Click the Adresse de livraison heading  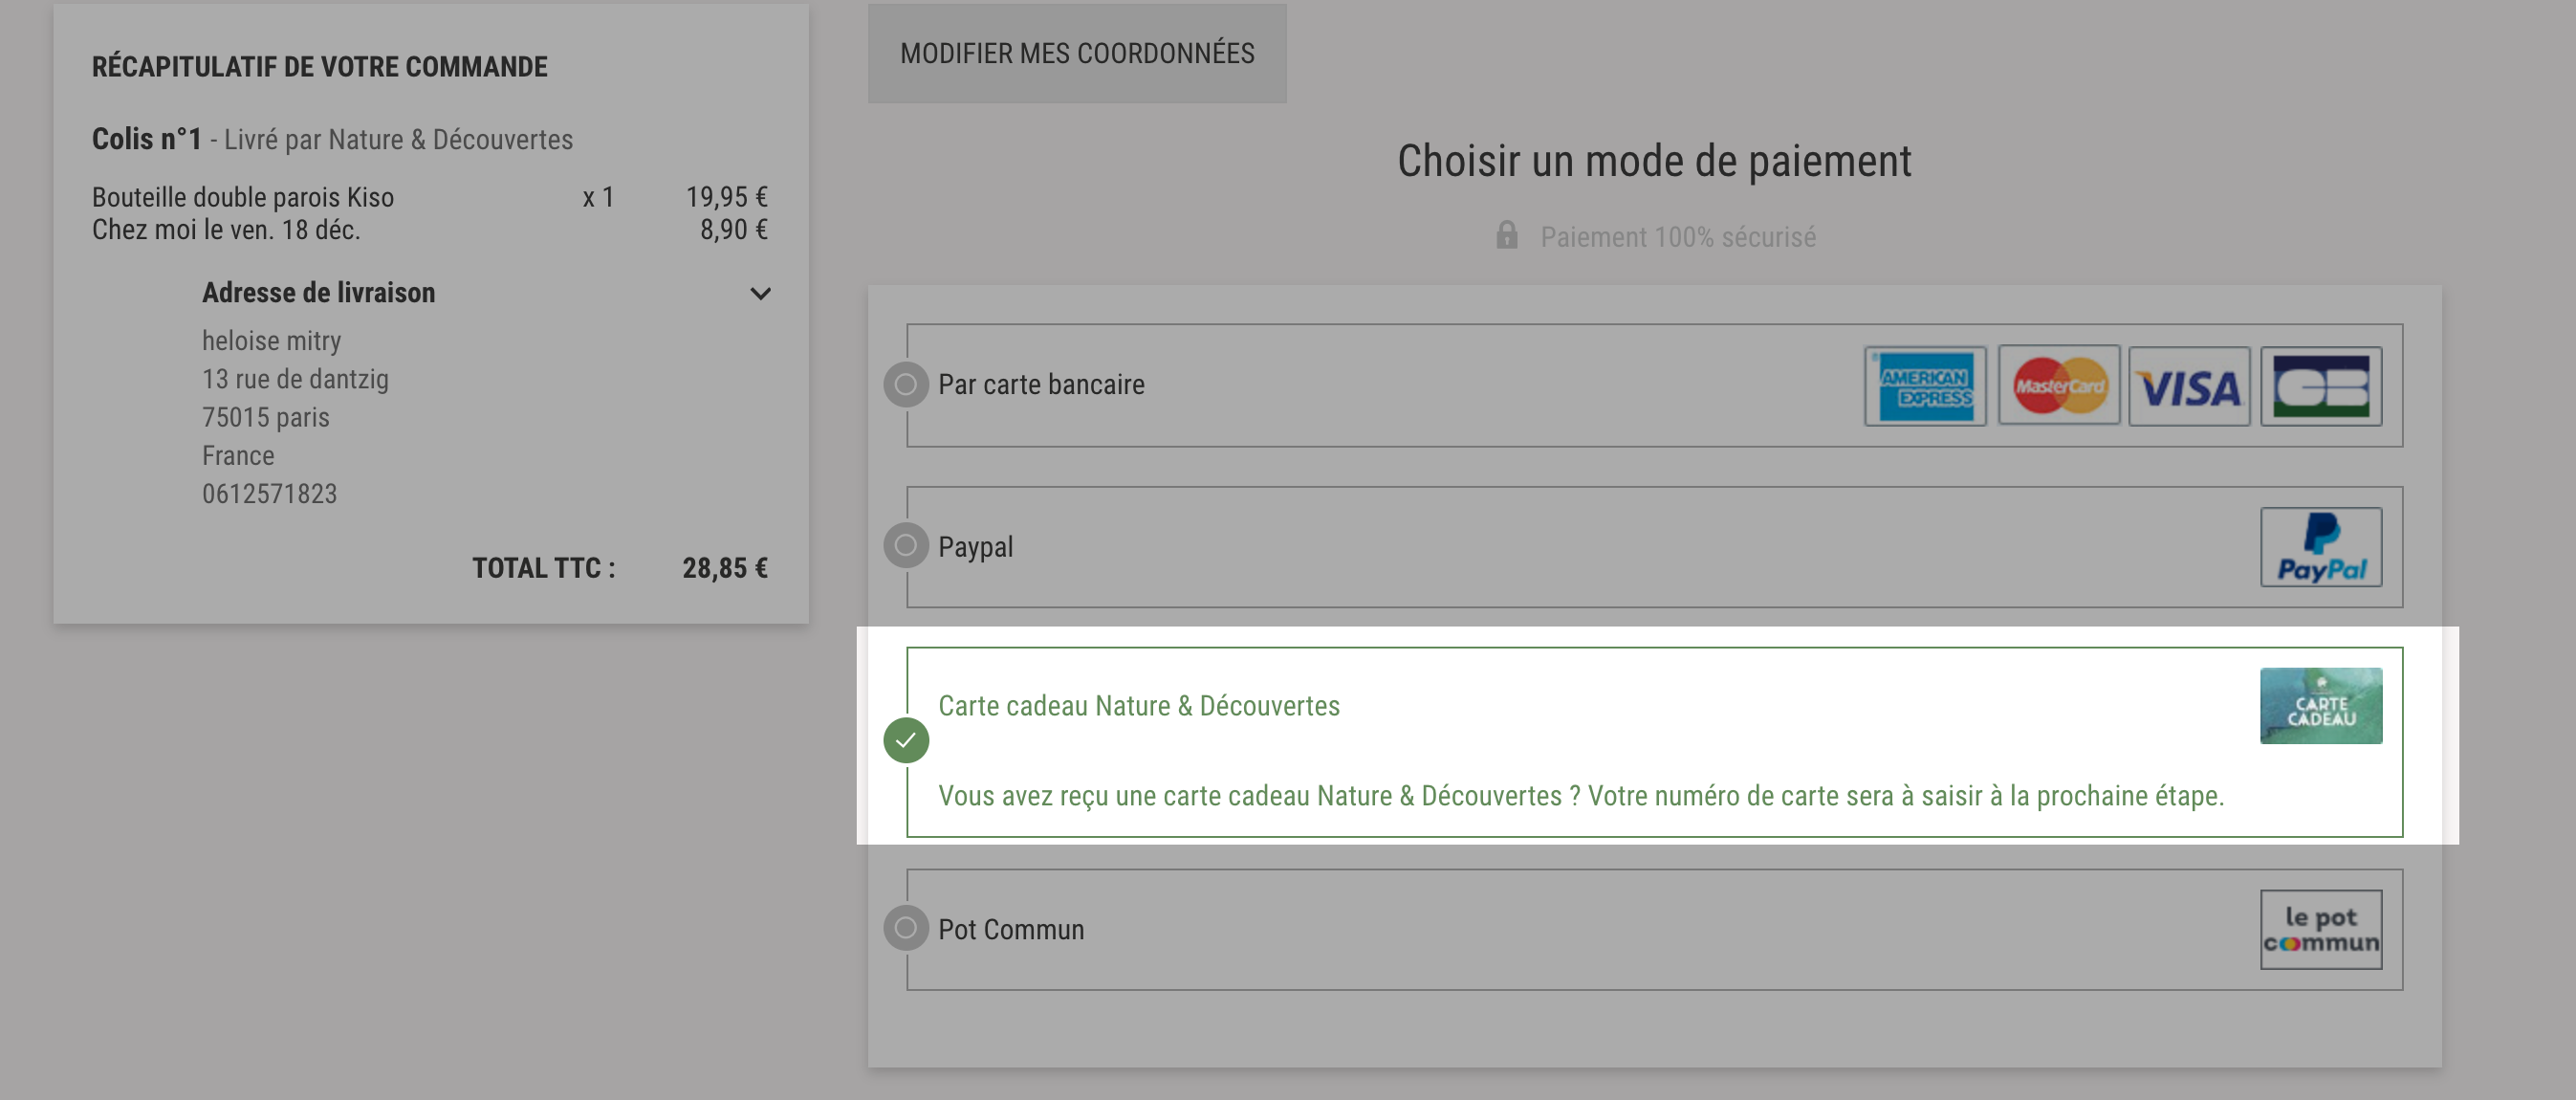[318, 293]
